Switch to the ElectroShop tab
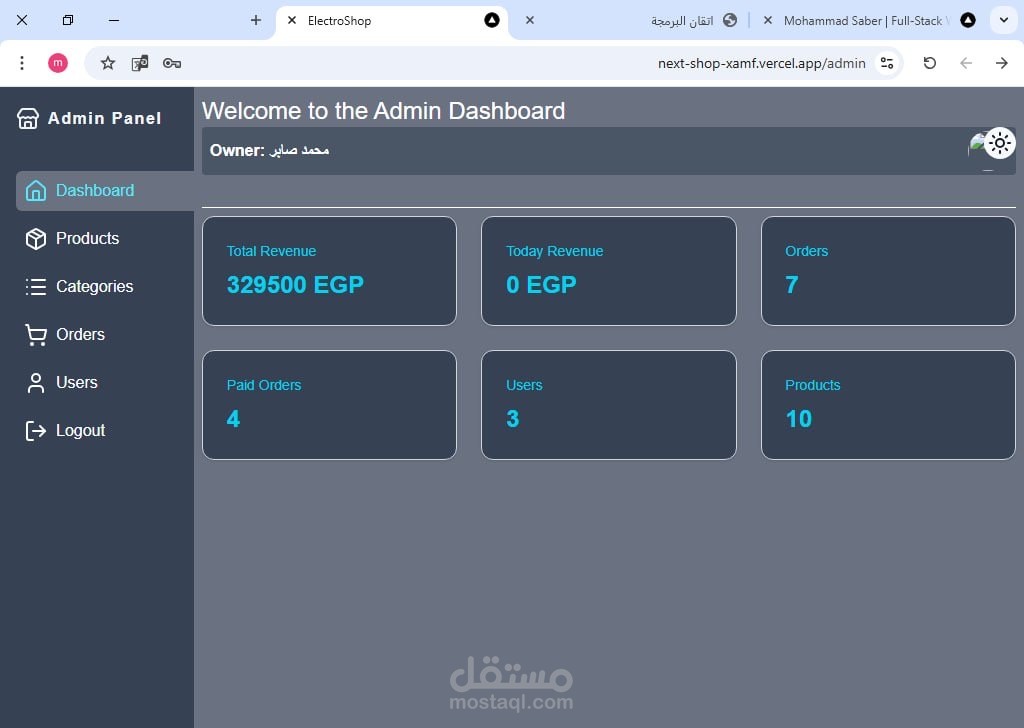The height and width of the screenshot is (728, 1024). (x=392, y=20)
